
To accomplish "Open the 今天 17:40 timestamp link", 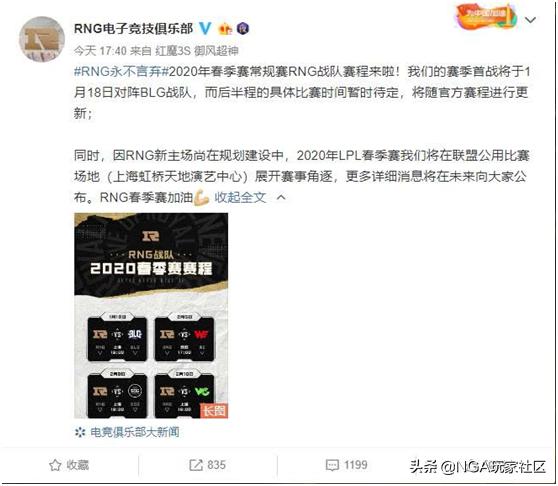I will pyautogui.click(x=100, y=51).
